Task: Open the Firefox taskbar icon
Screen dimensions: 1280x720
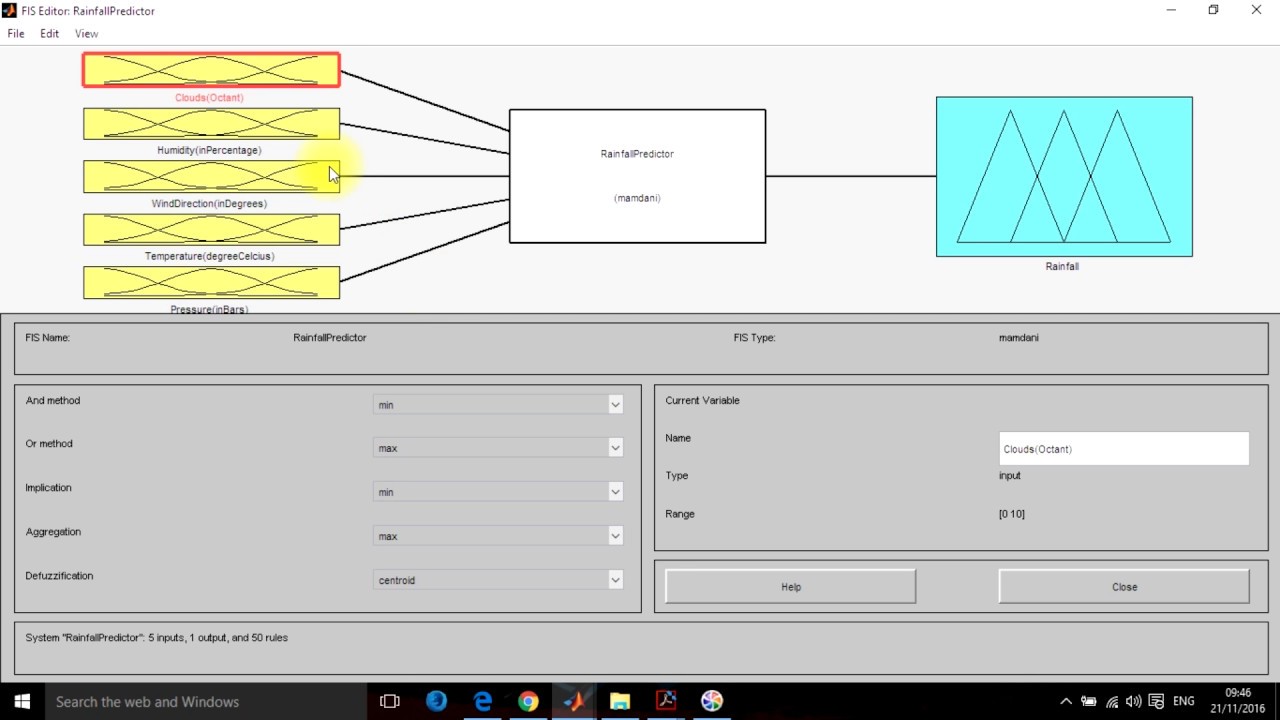Action: (436, 702)
